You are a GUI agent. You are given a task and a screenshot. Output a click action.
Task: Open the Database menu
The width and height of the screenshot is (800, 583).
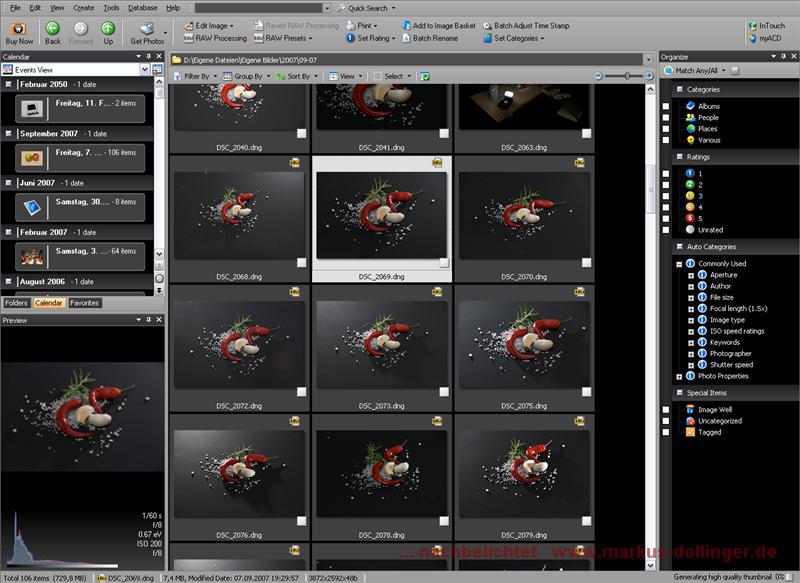pyautogui.click(x=142, y=7)
